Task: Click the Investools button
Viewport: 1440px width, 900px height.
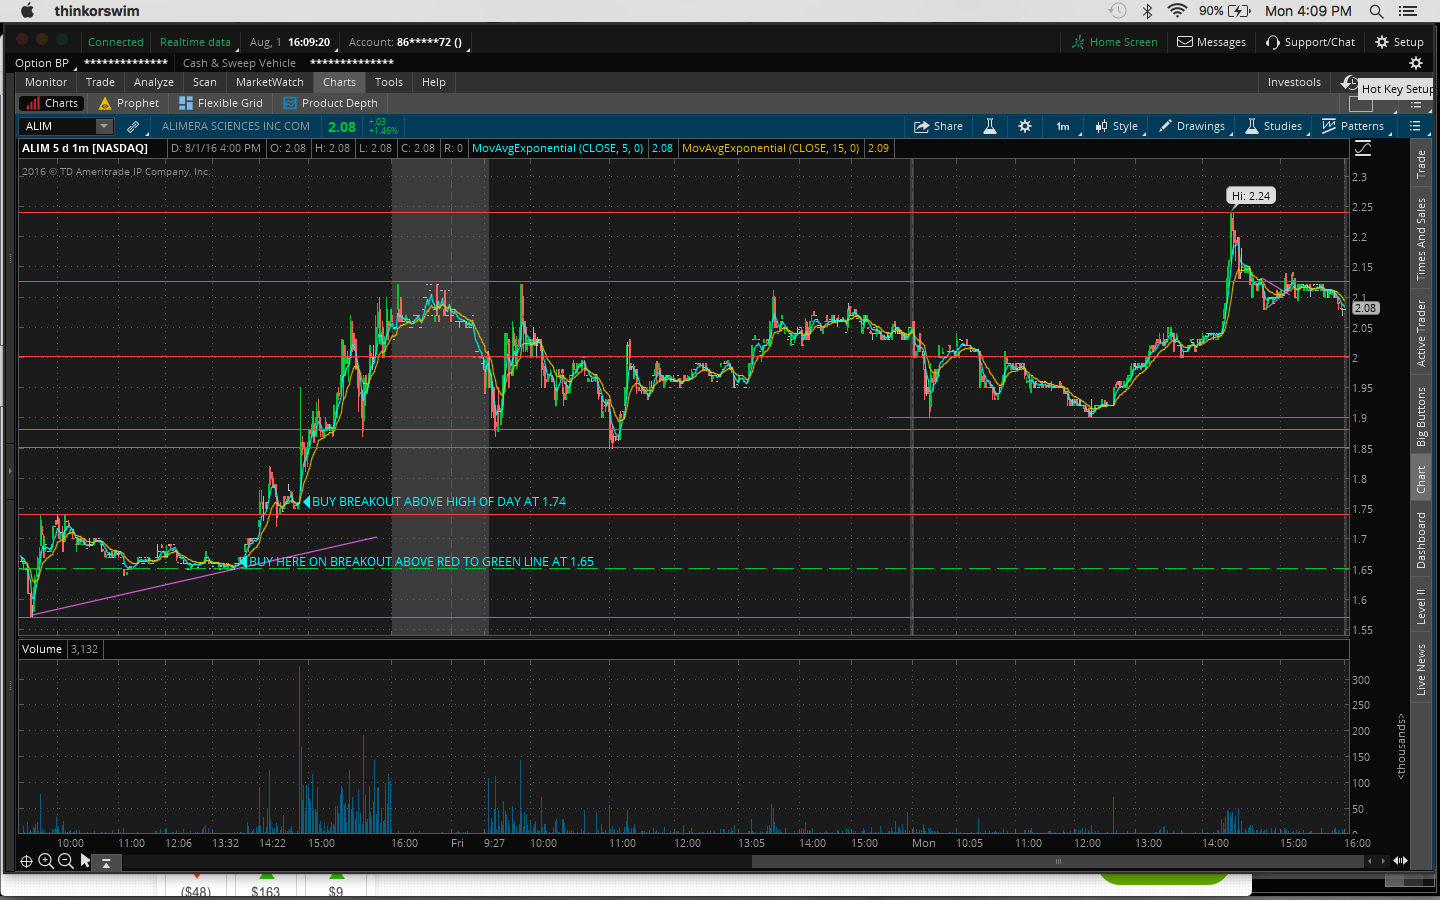Action: click(1294, 82)
